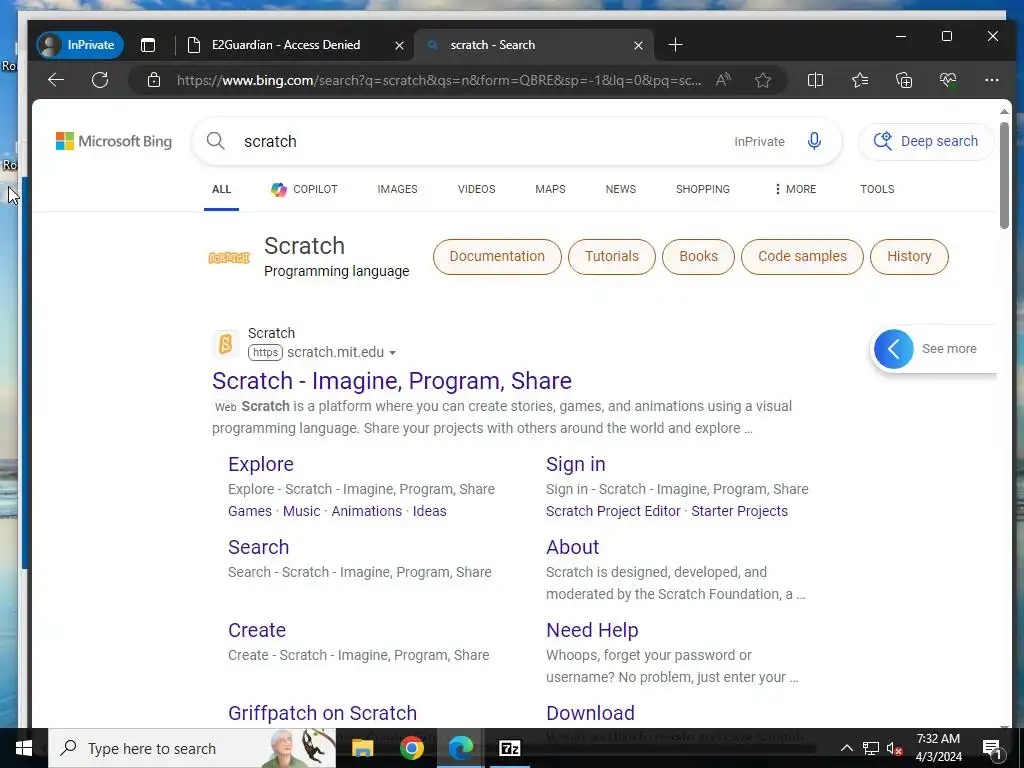View site information lock icon
This screenshot has width=1024, height=768.
point(153,80)
